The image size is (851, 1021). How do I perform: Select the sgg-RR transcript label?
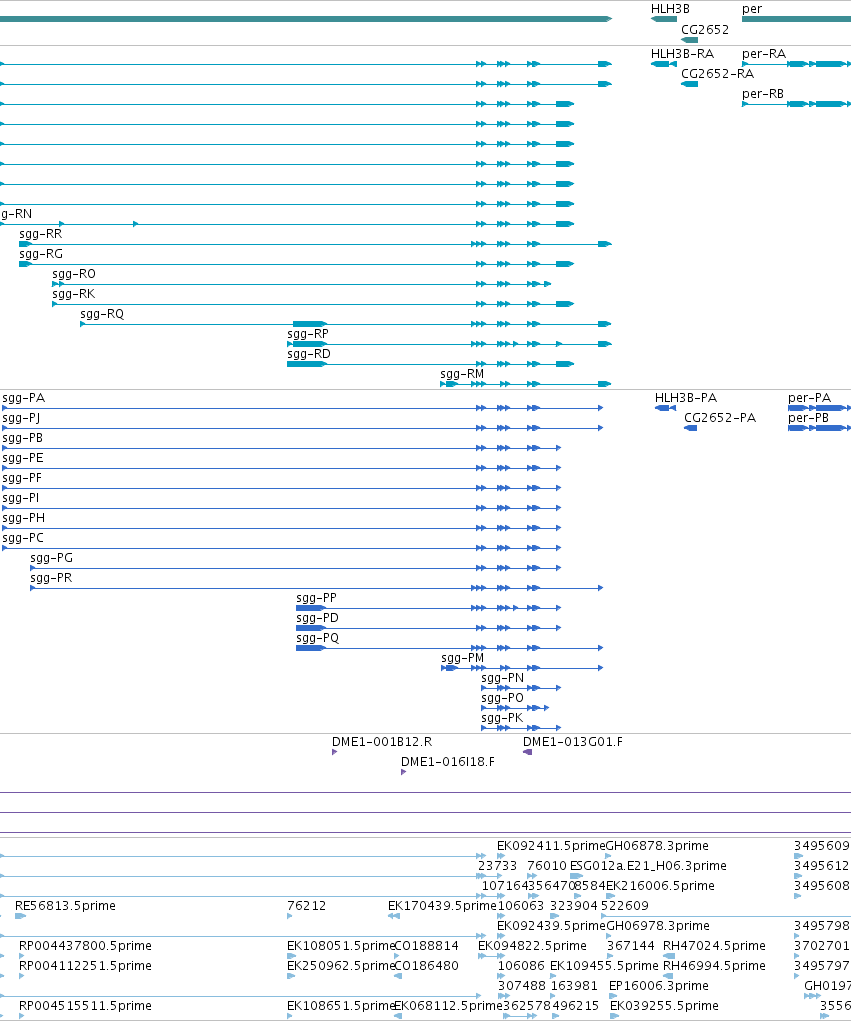[40, 234]
